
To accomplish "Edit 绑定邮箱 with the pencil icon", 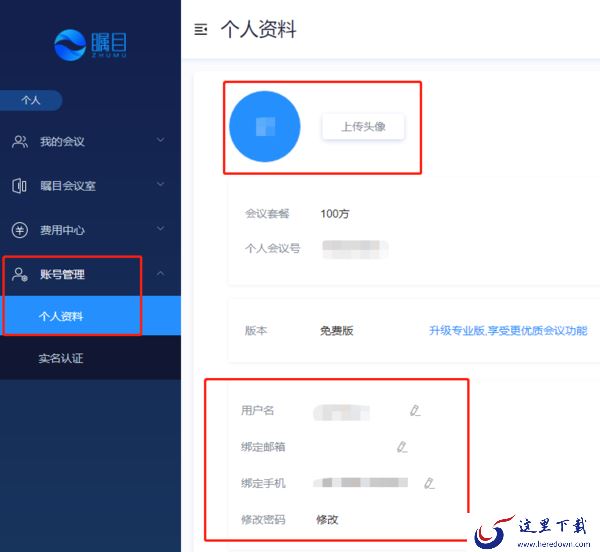I will tap(402, 447).
